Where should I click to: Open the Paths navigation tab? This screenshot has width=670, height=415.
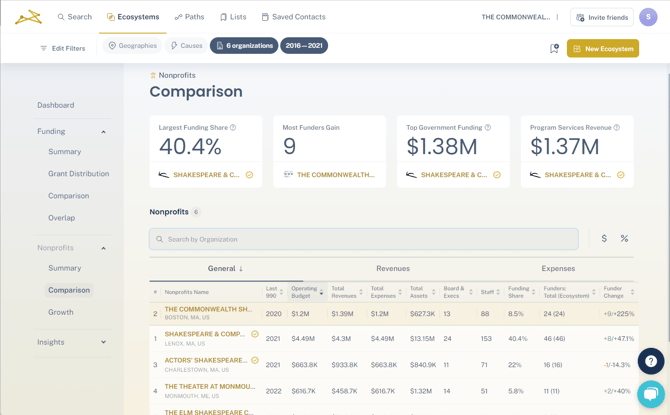[190, 17]
